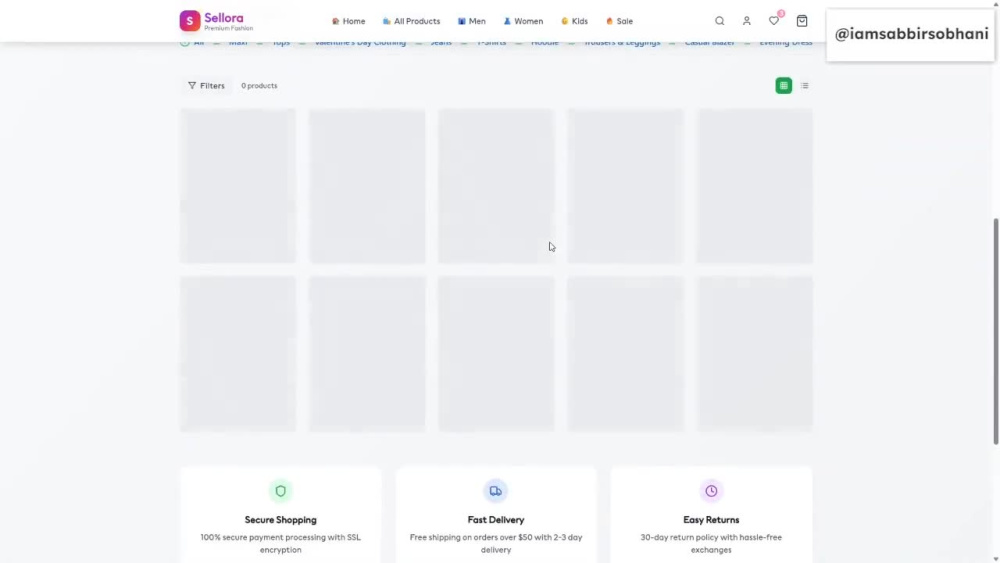Screen dimensions: 1000x563
Task: Click '30-day return policy' description text
Action: [x=711, y=543]
